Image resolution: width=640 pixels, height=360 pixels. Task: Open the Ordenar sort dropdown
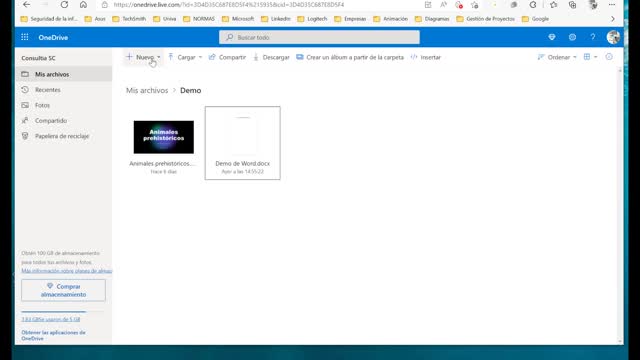[x=557, y=57]
